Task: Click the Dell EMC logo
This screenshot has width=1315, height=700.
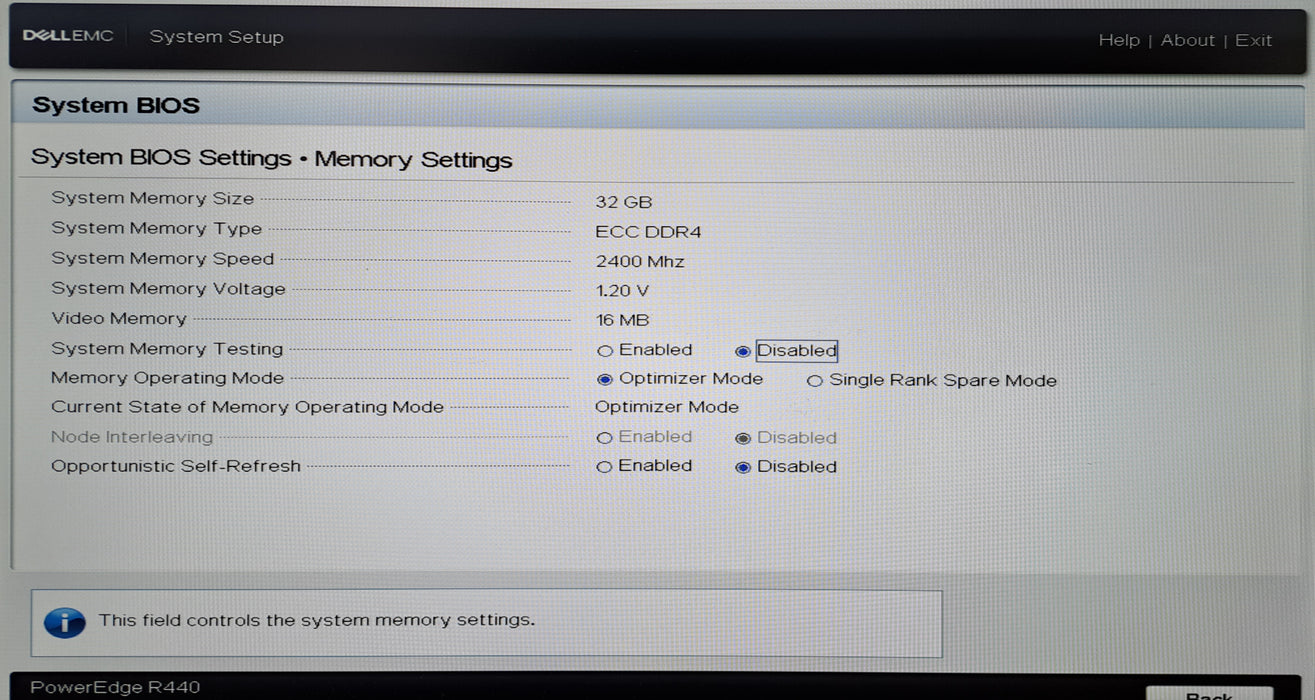Action: pyautogui.click(x=68, y=36)
